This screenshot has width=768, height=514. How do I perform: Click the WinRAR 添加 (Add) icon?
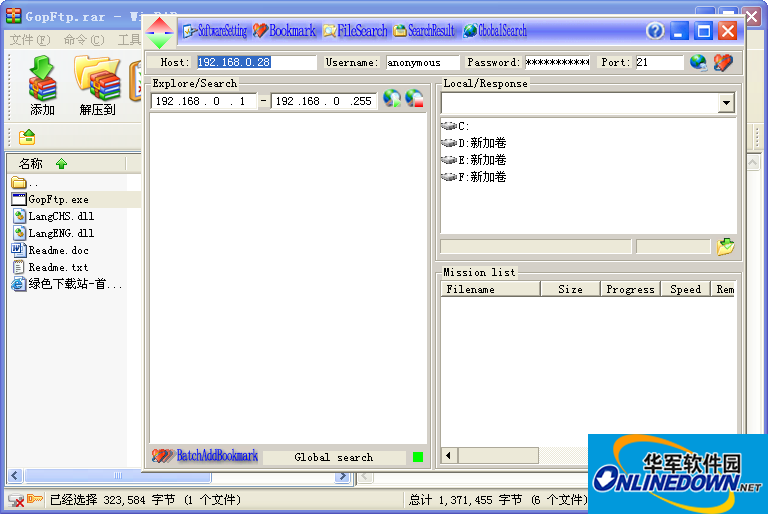[42, 85]
